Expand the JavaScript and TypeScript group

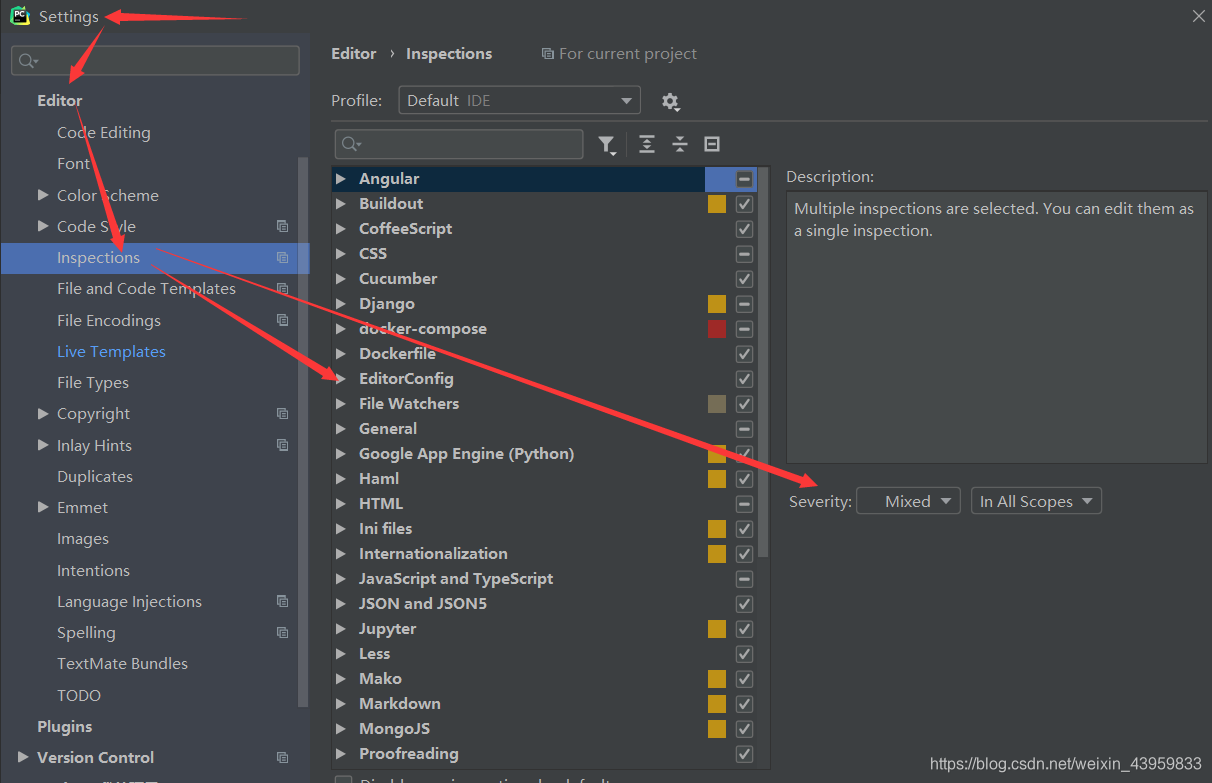pyautogui.click(x=340, y=579)
